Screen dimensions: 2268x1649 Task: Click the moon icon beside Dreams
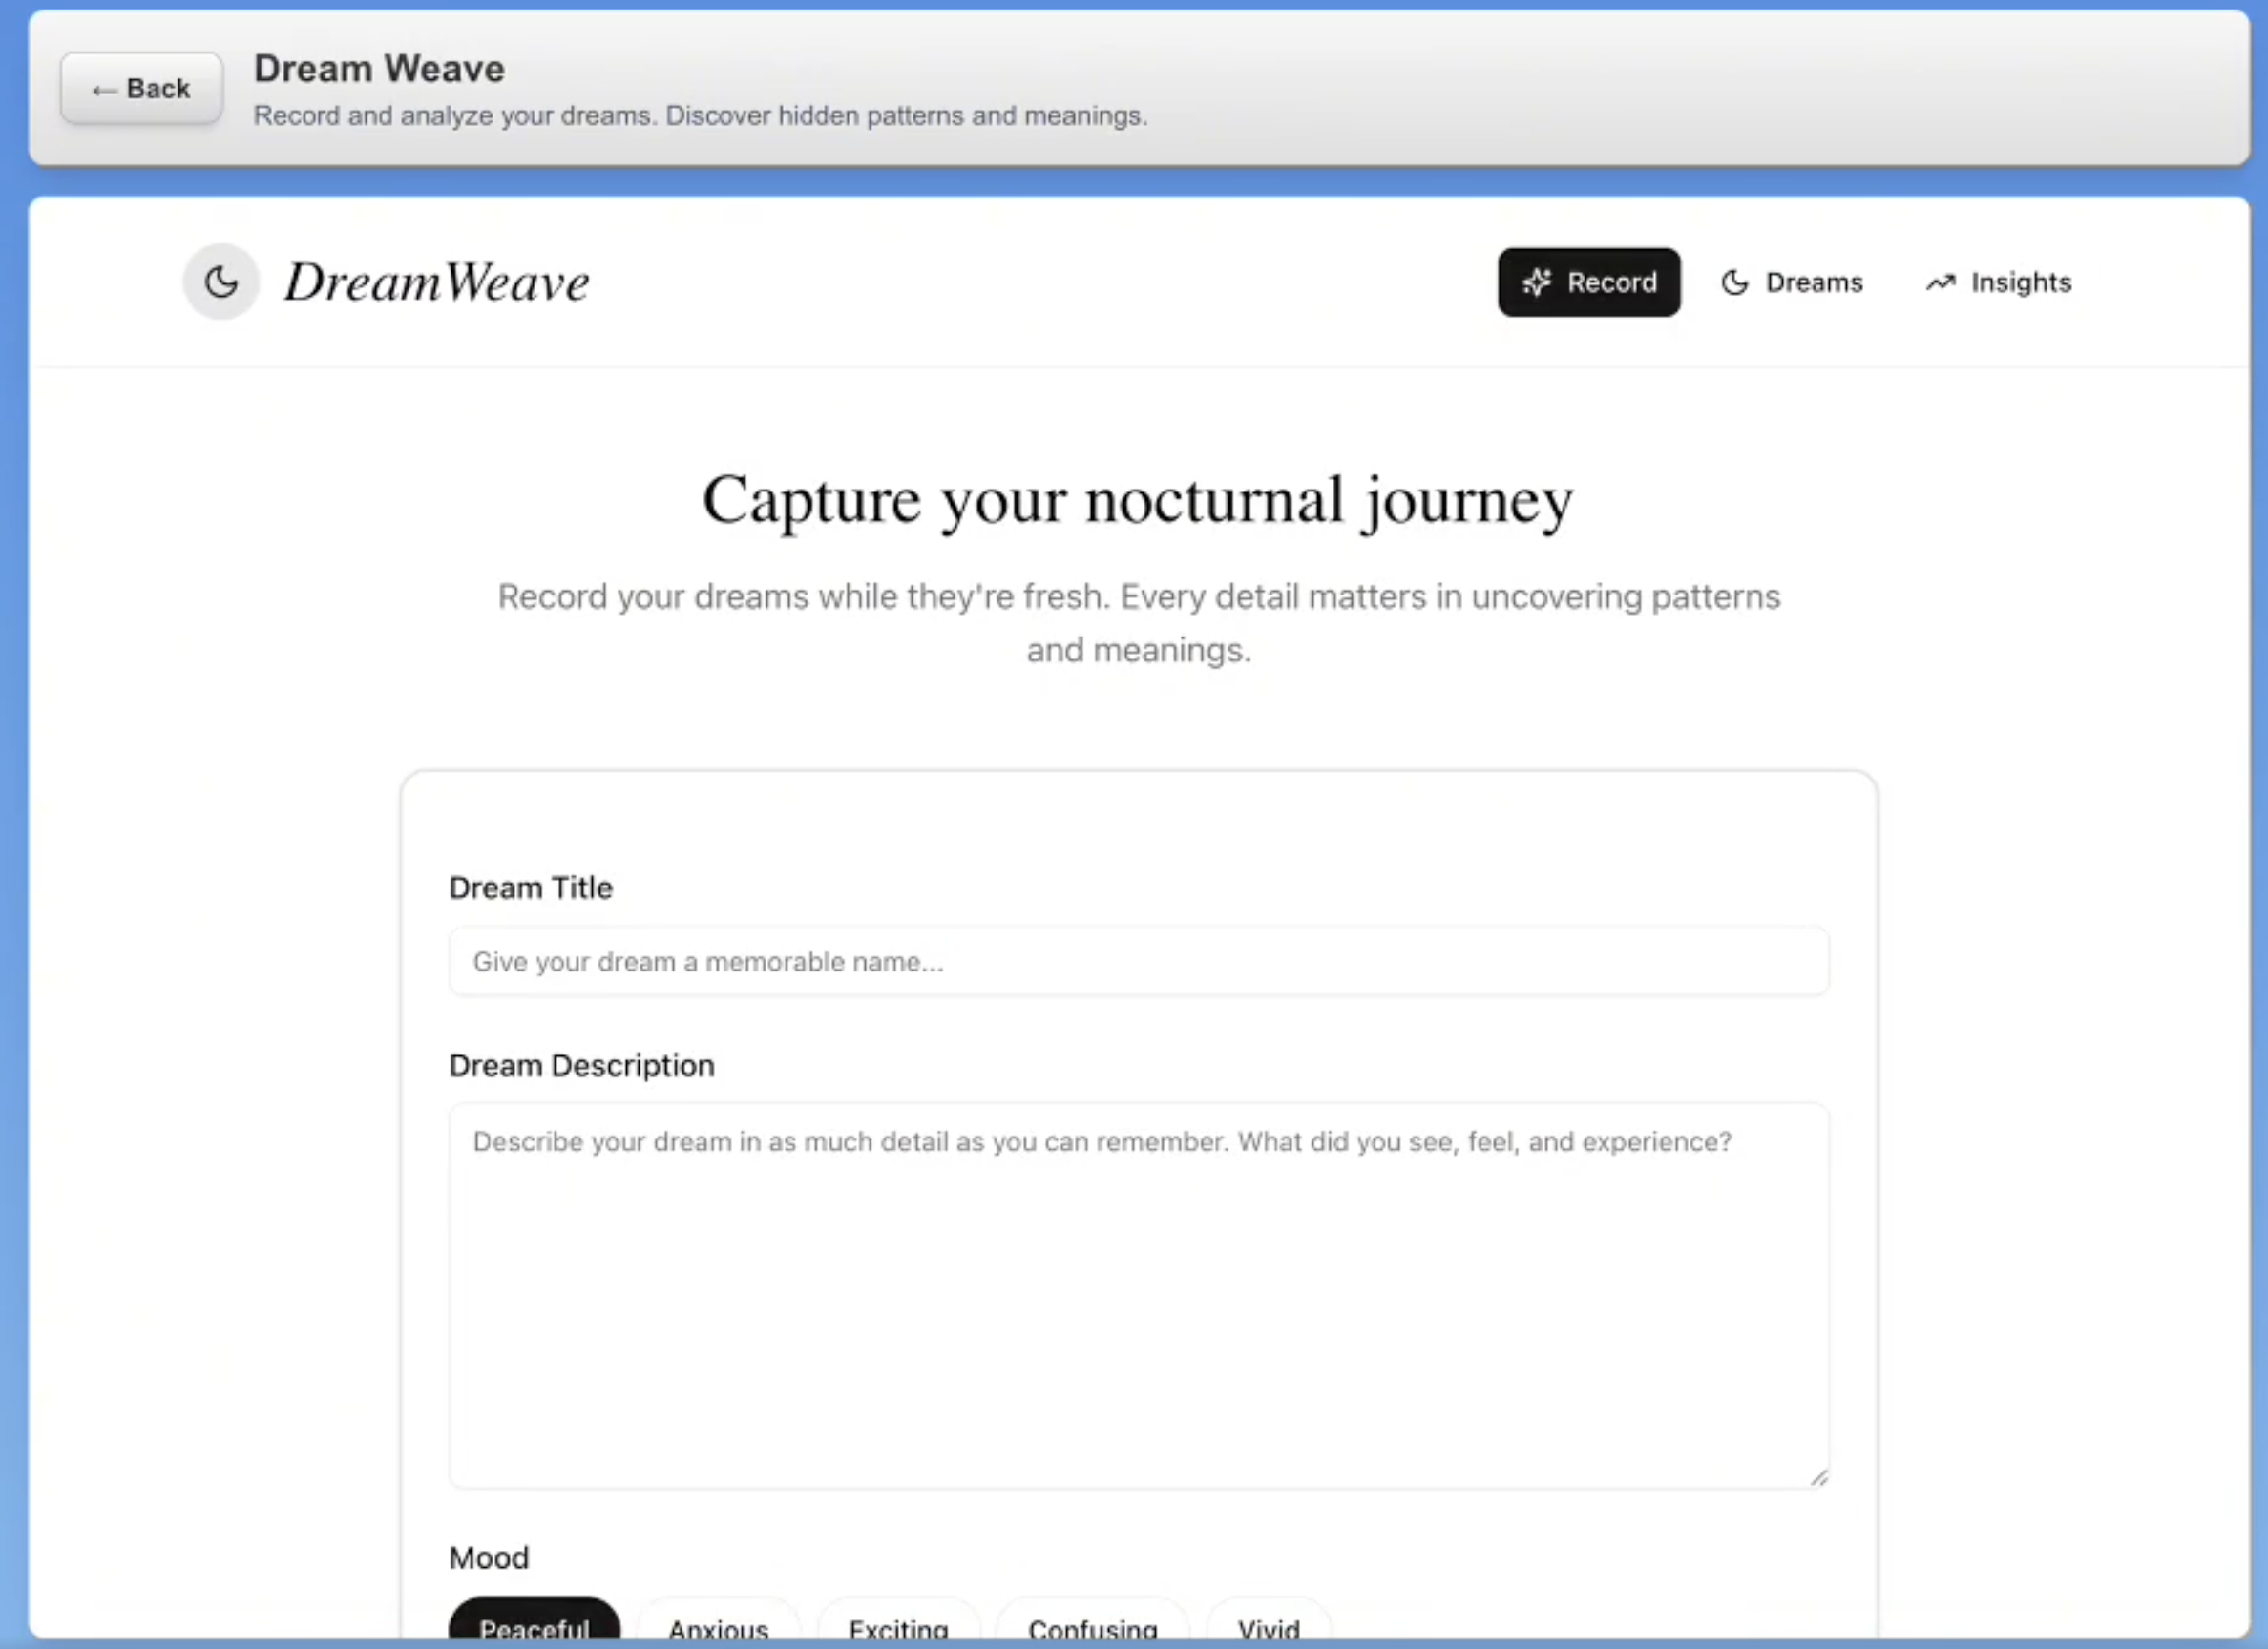coord(1733,282)
